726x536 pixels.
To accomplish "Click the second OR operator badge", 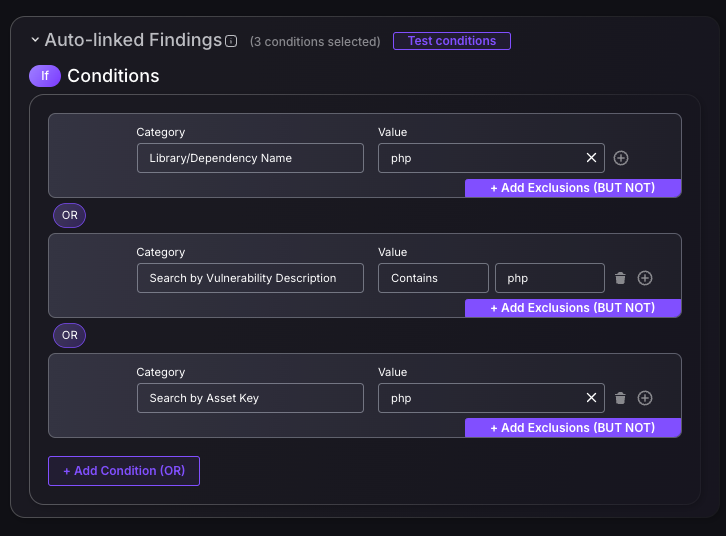I will coord(69,335).
